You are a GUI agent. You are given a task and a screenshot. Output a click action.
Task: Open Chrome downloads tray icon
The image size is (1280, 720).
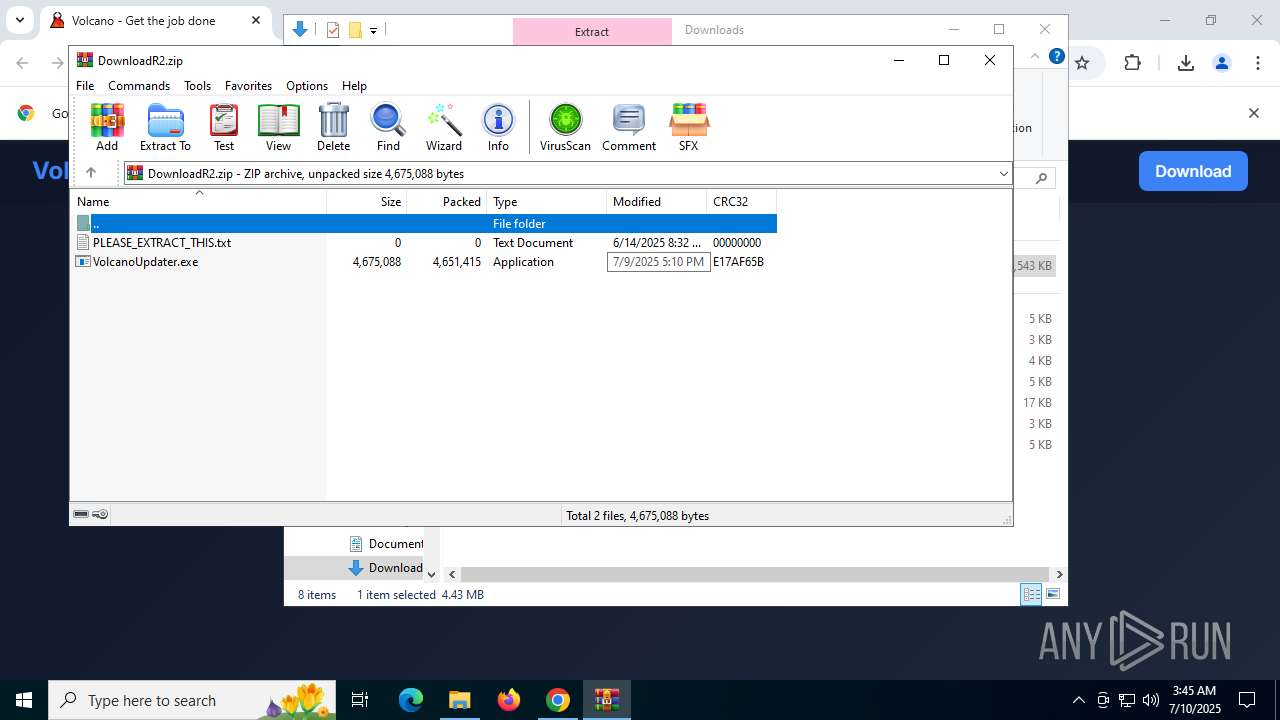click(x=1185, y=63)
